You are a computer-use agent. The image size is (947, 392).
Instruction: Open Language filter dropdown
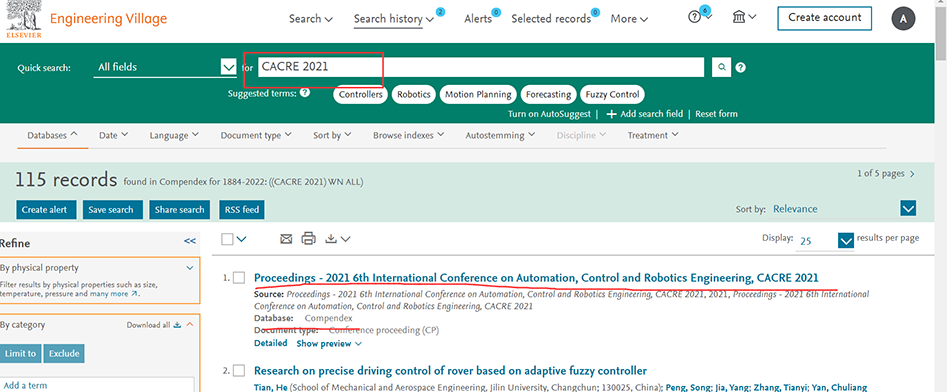175,135
